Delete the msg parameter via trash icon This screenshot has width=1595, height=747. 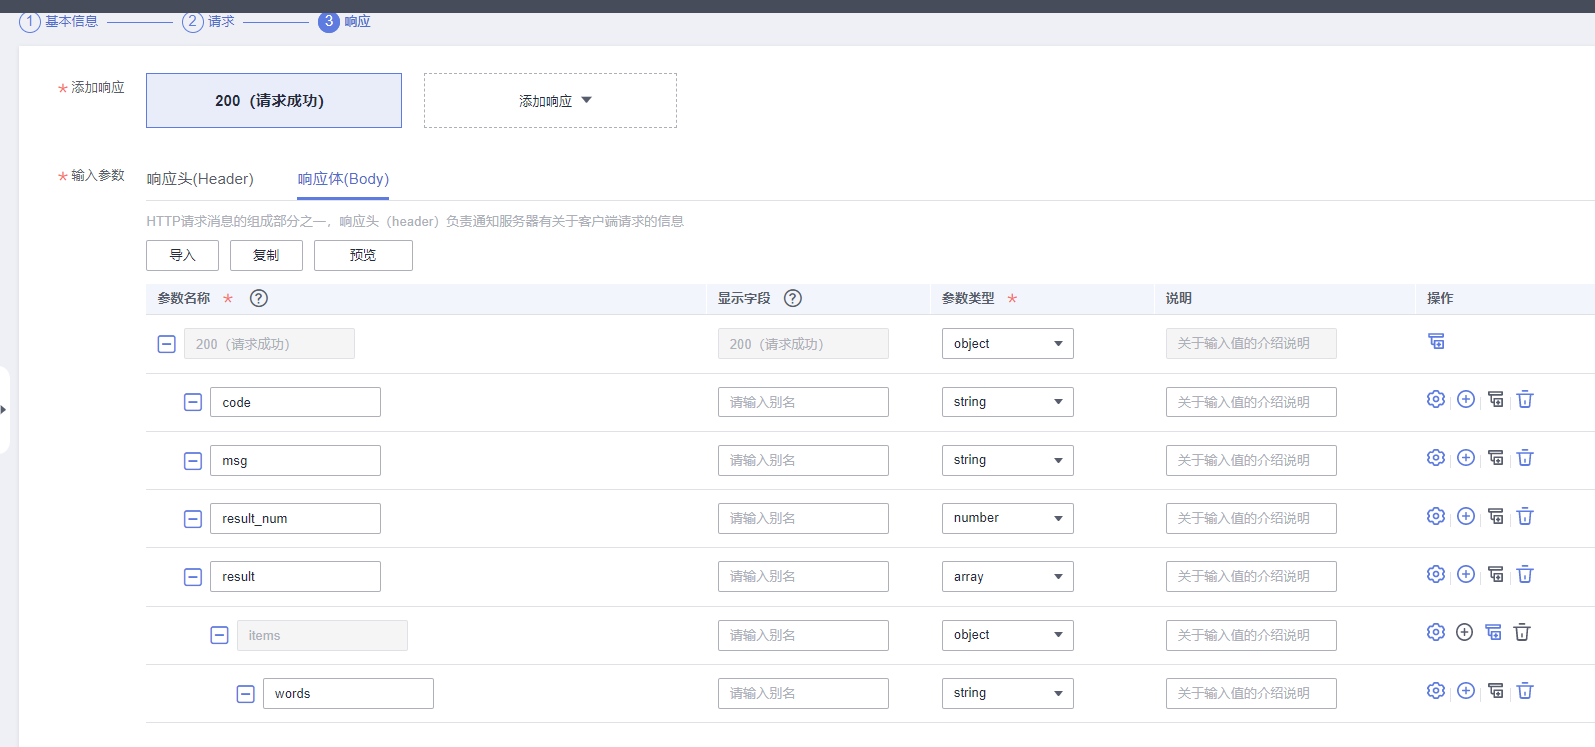[1525, 458]
